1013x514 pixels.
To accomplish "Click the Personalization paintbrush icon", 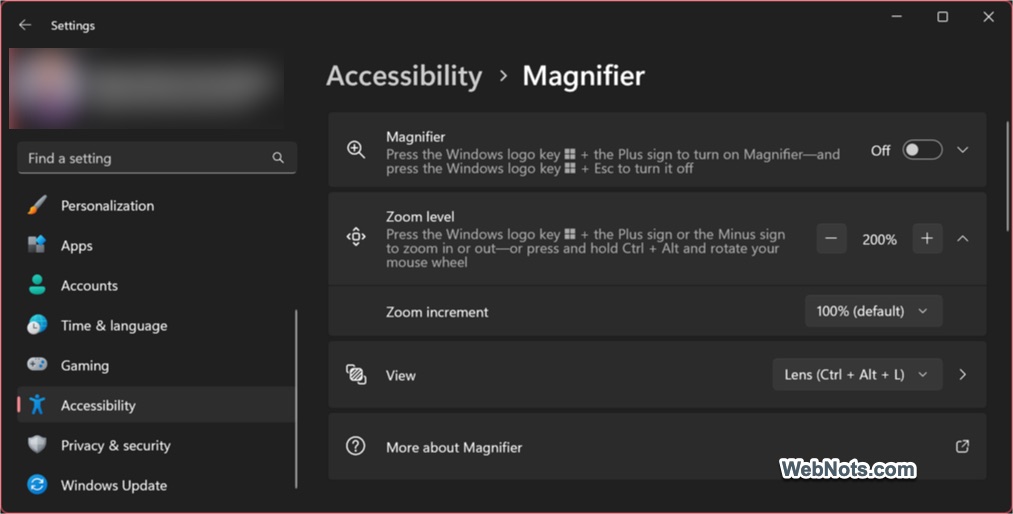I will pos(37,205).
